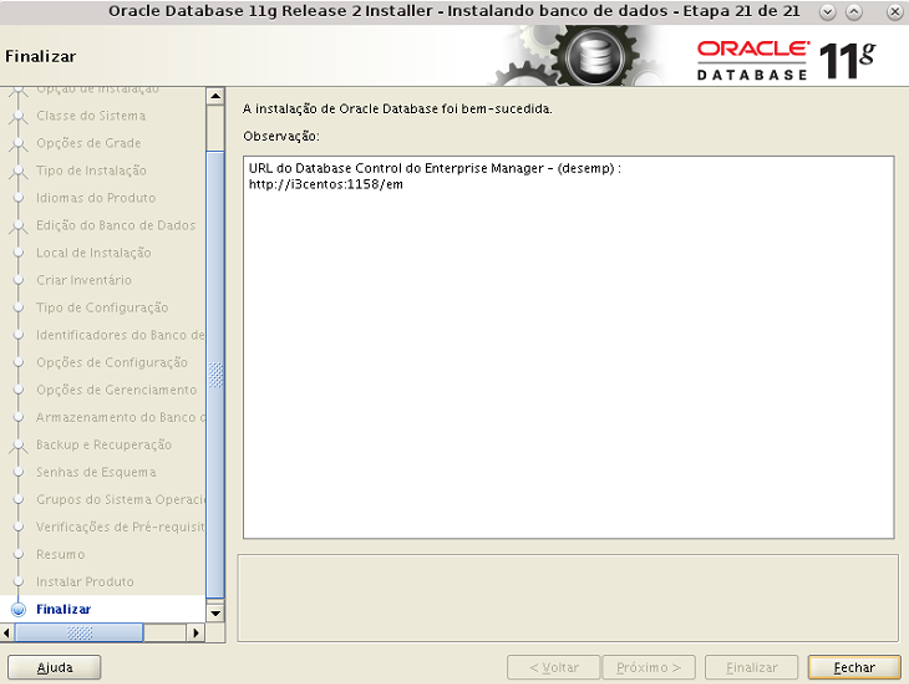Click the sidebar scroll down arrow
Screen dimensions: 909x684
[216, 613]
